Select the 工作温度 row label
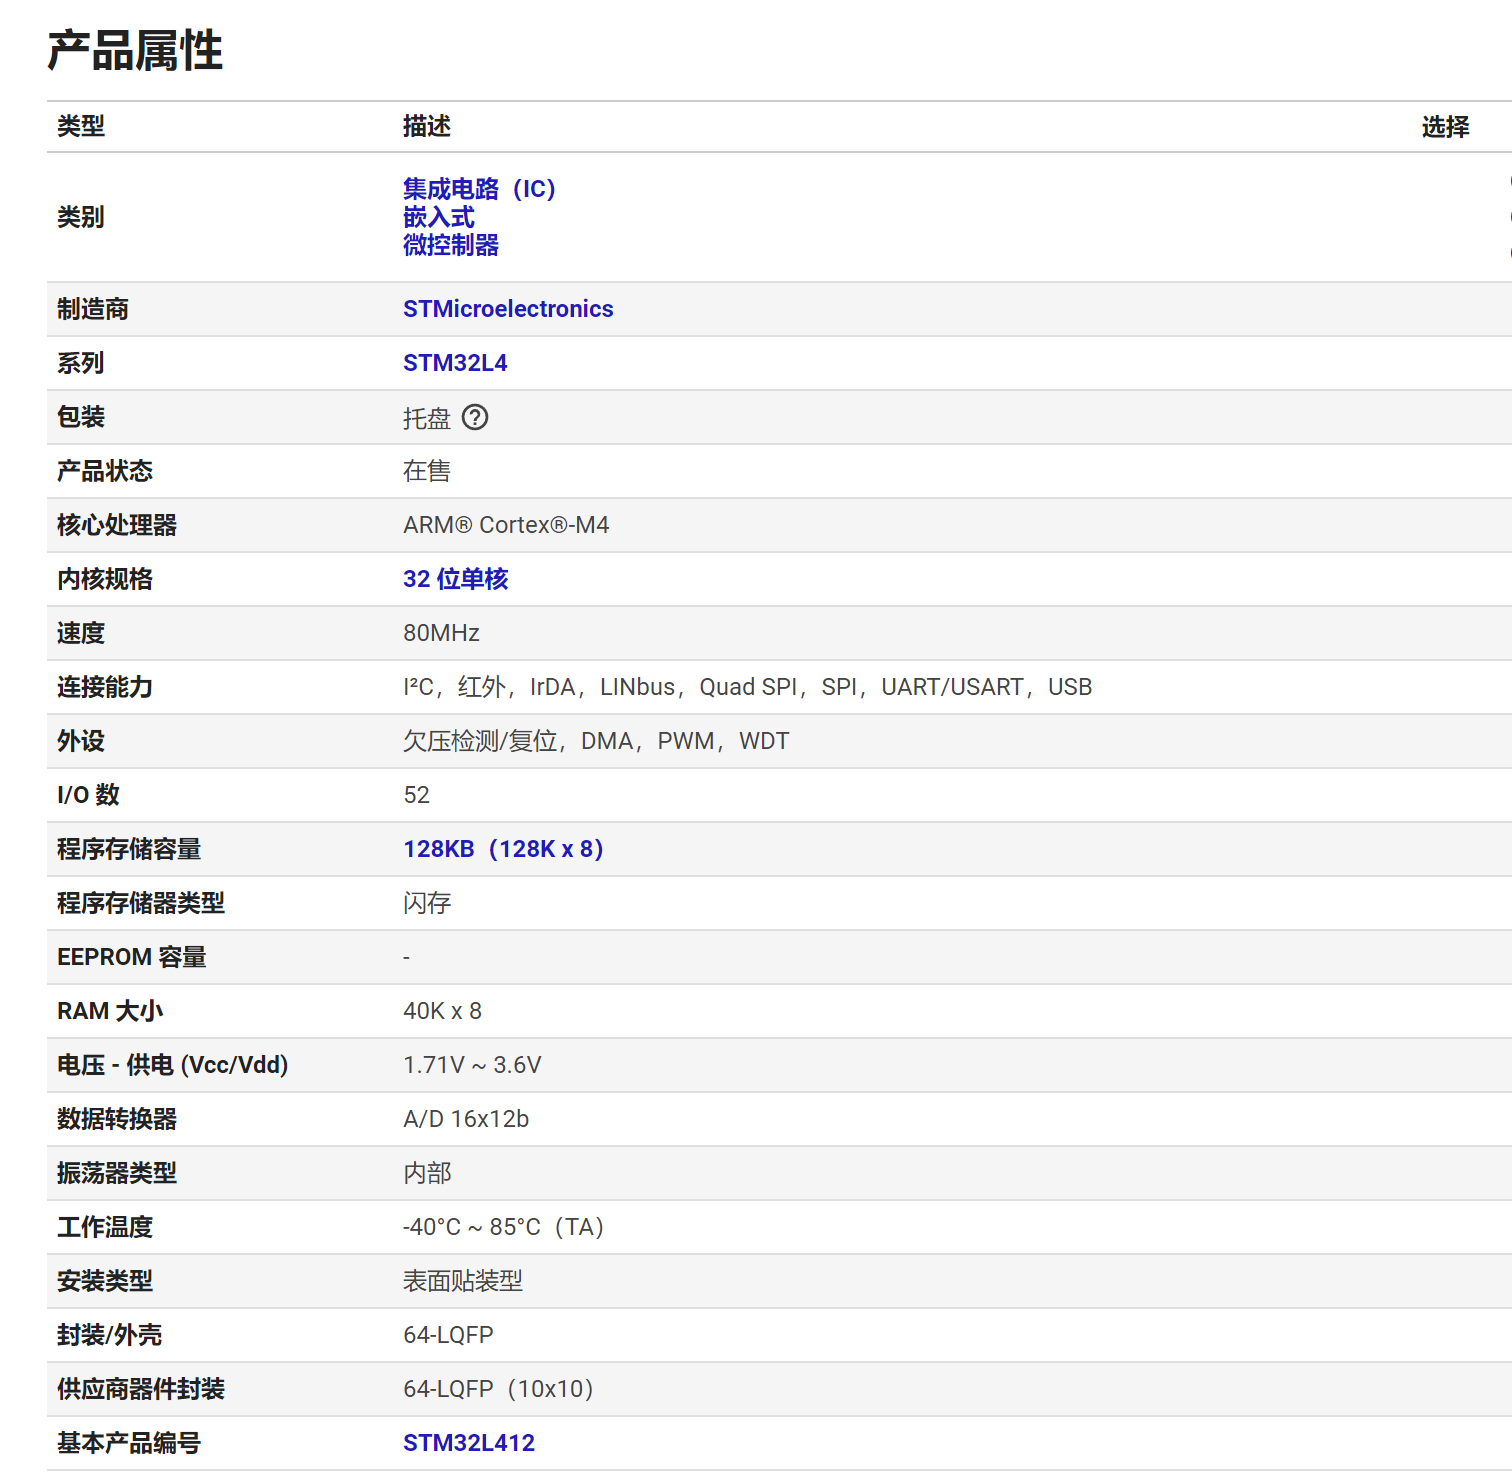The height and width of the screenshot is (1475, 1512). tap(105, 1227)
